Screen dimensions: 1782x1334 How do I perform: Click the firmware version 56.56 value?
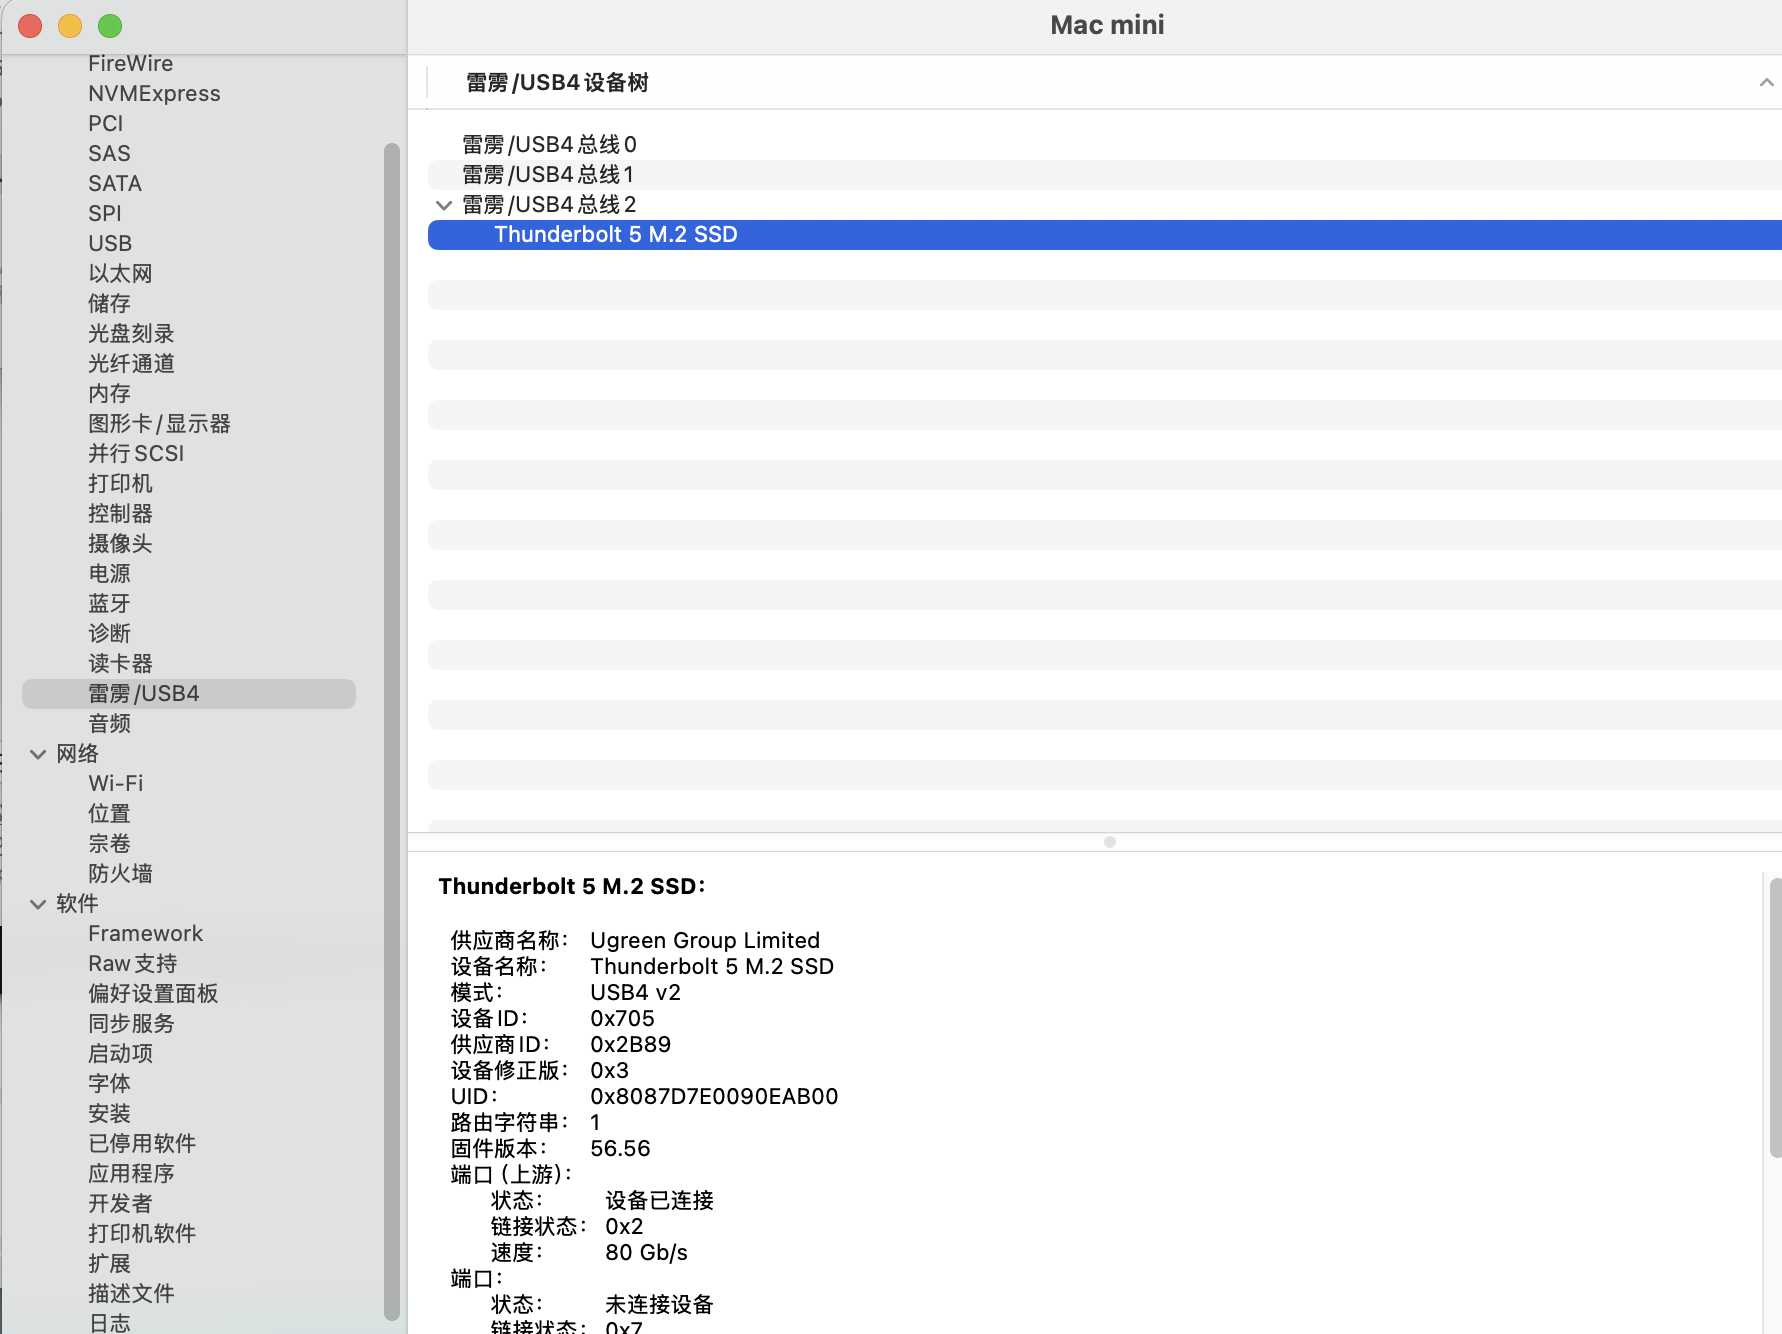[x=620, y=1149]
